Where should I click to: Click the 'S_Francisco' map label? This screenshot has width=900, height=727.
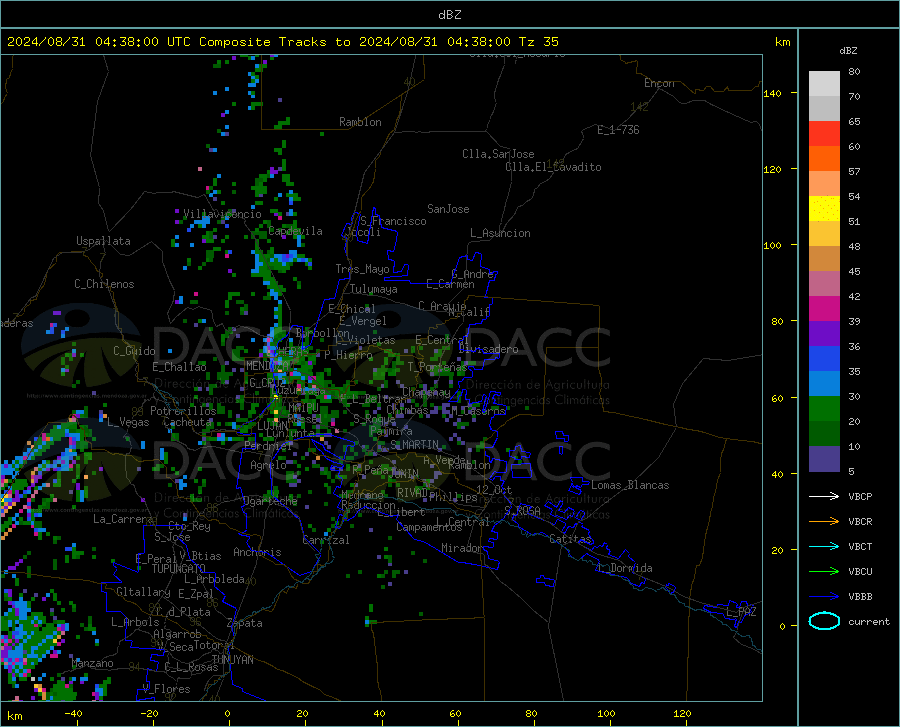tap(393, 221)
